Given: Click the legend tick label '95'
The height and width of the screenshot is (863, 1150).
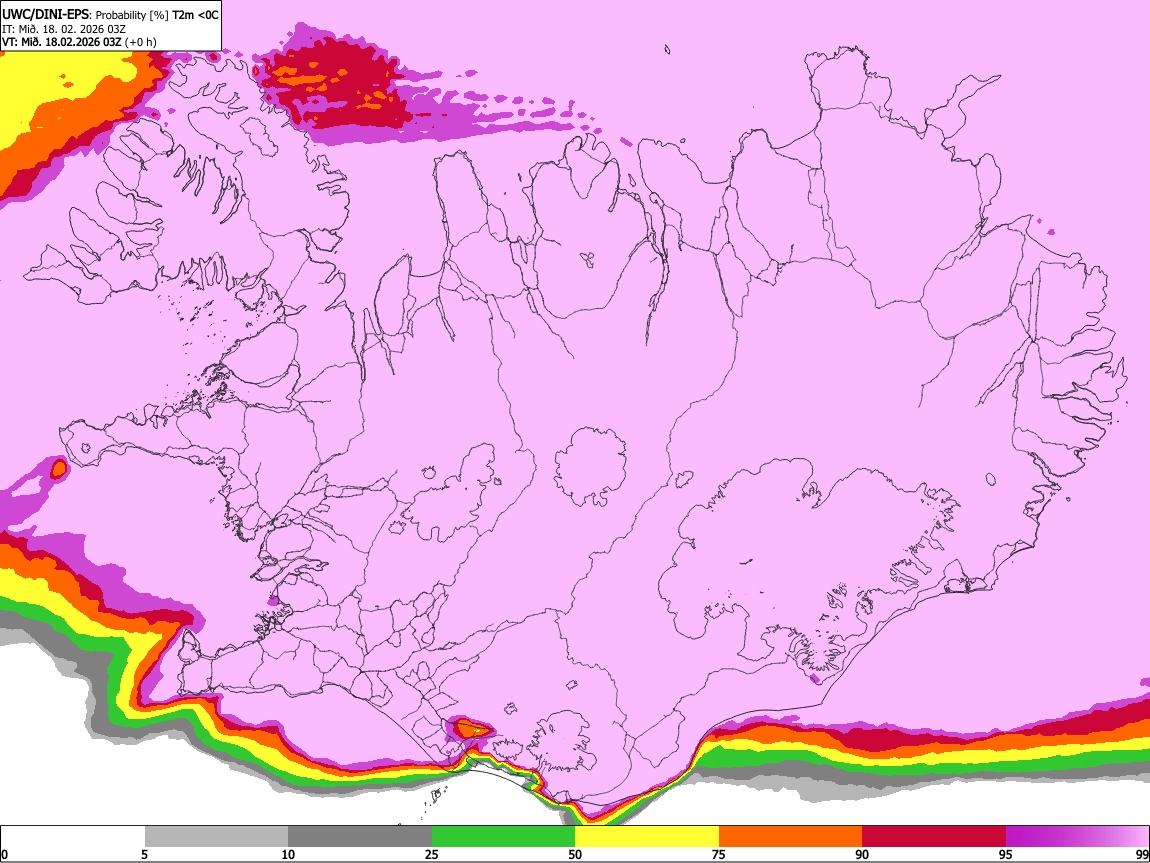Looking at the screenshot, I should (x=1005, y=855).
